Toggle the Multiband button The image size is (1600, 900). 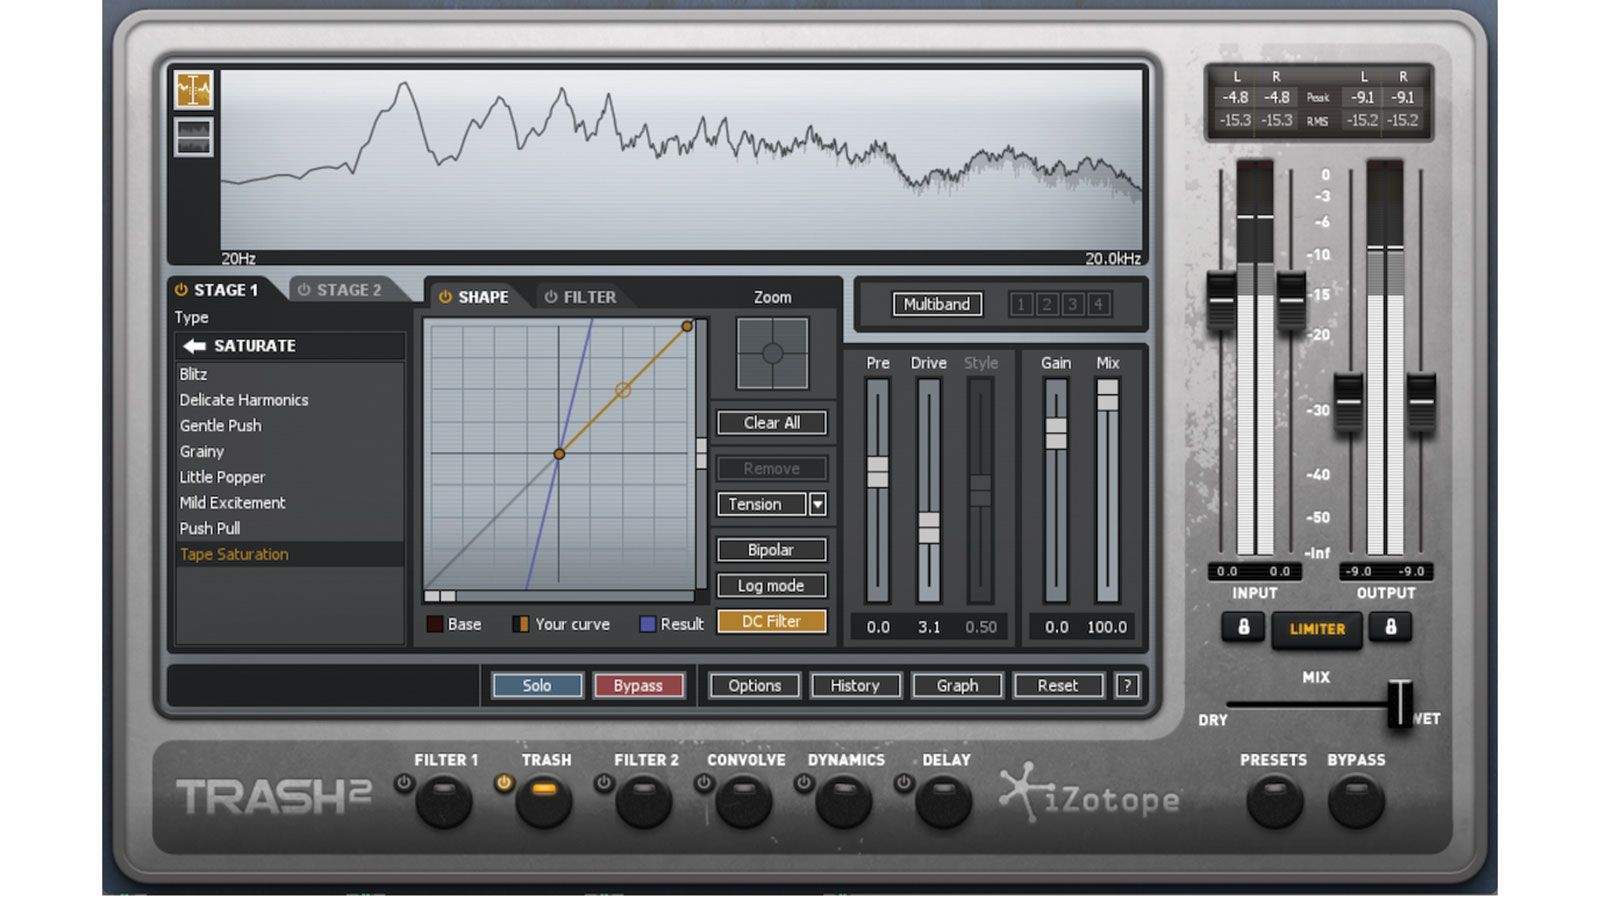937,304
